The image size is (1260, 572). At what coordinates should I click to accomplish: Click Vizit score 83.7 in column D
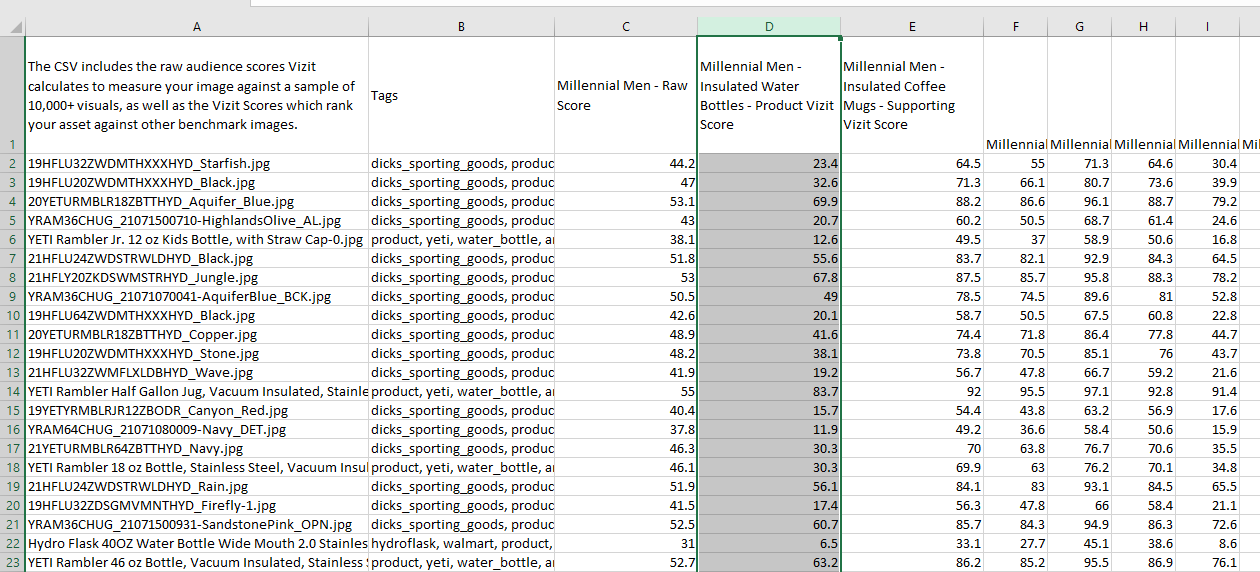(768, 391)
